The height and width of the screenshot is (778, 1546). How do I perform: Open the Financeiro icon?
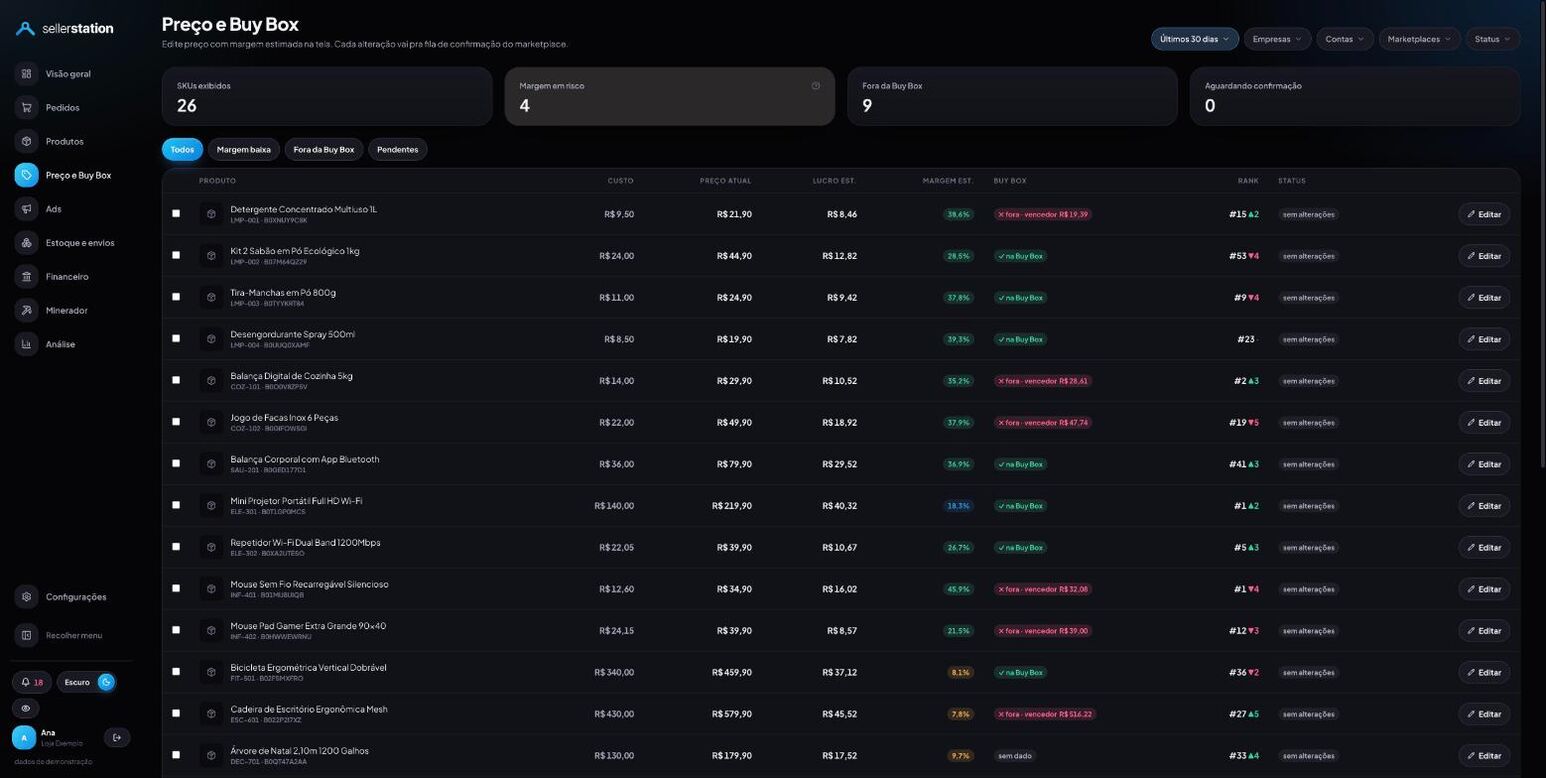(x=26, y=277)
